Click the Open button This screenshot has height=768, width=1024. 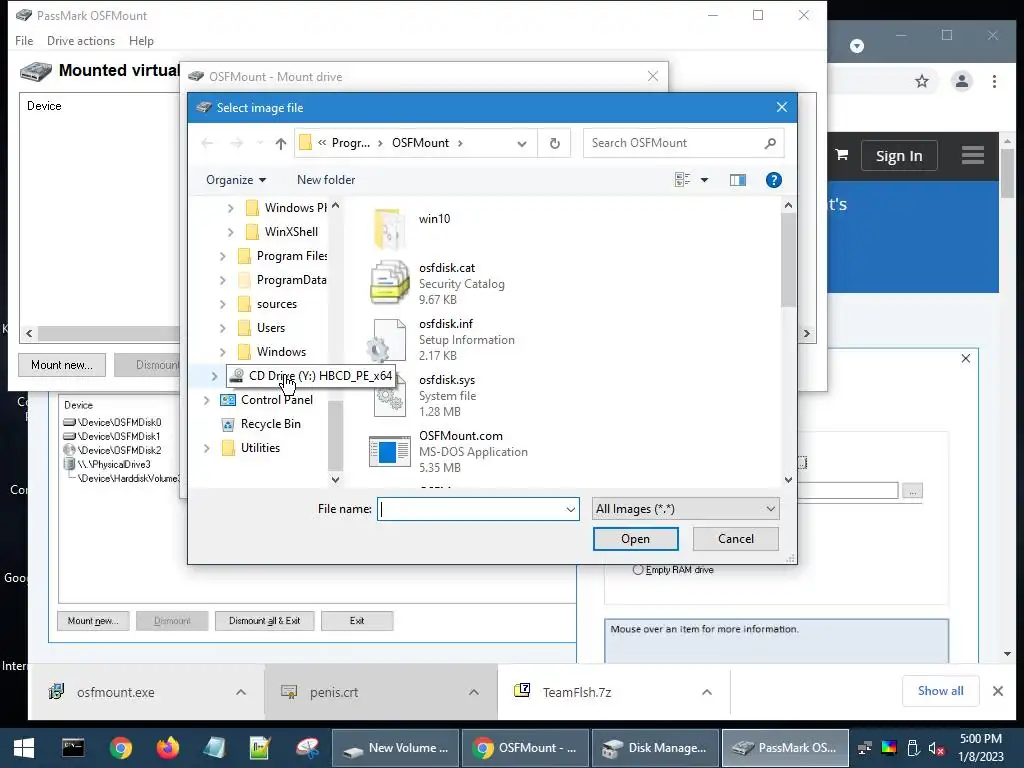(635, 539)
